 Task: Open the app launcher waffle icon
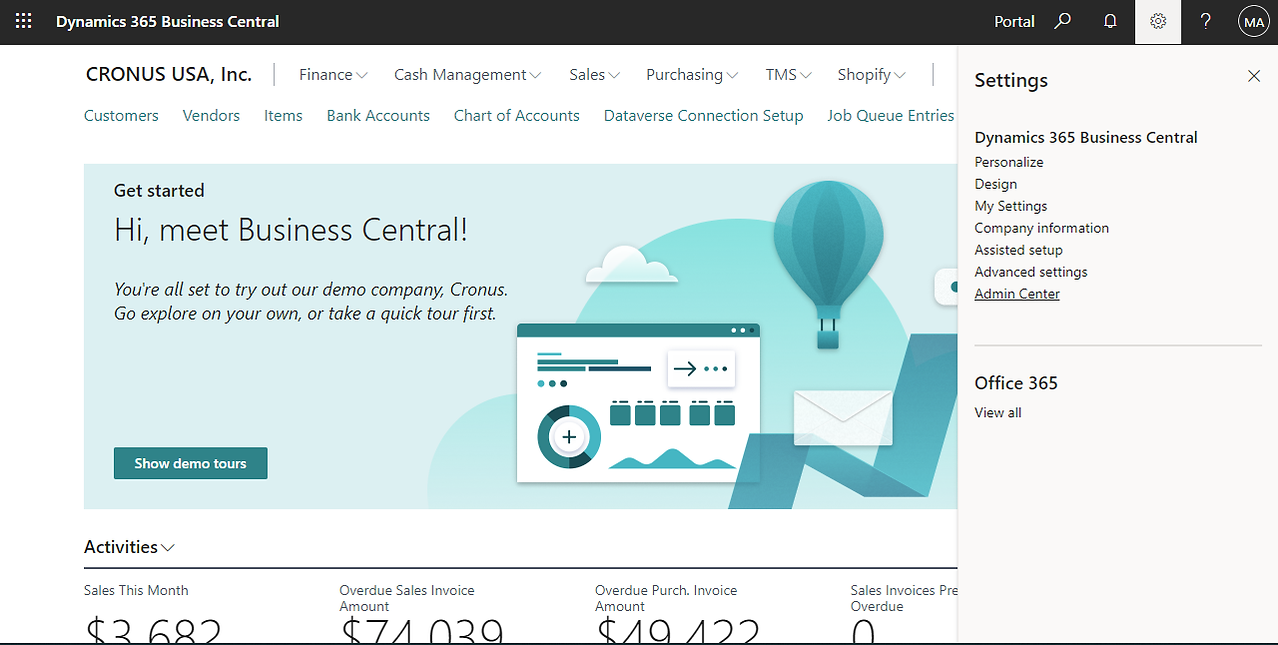(x=24, y=21)
